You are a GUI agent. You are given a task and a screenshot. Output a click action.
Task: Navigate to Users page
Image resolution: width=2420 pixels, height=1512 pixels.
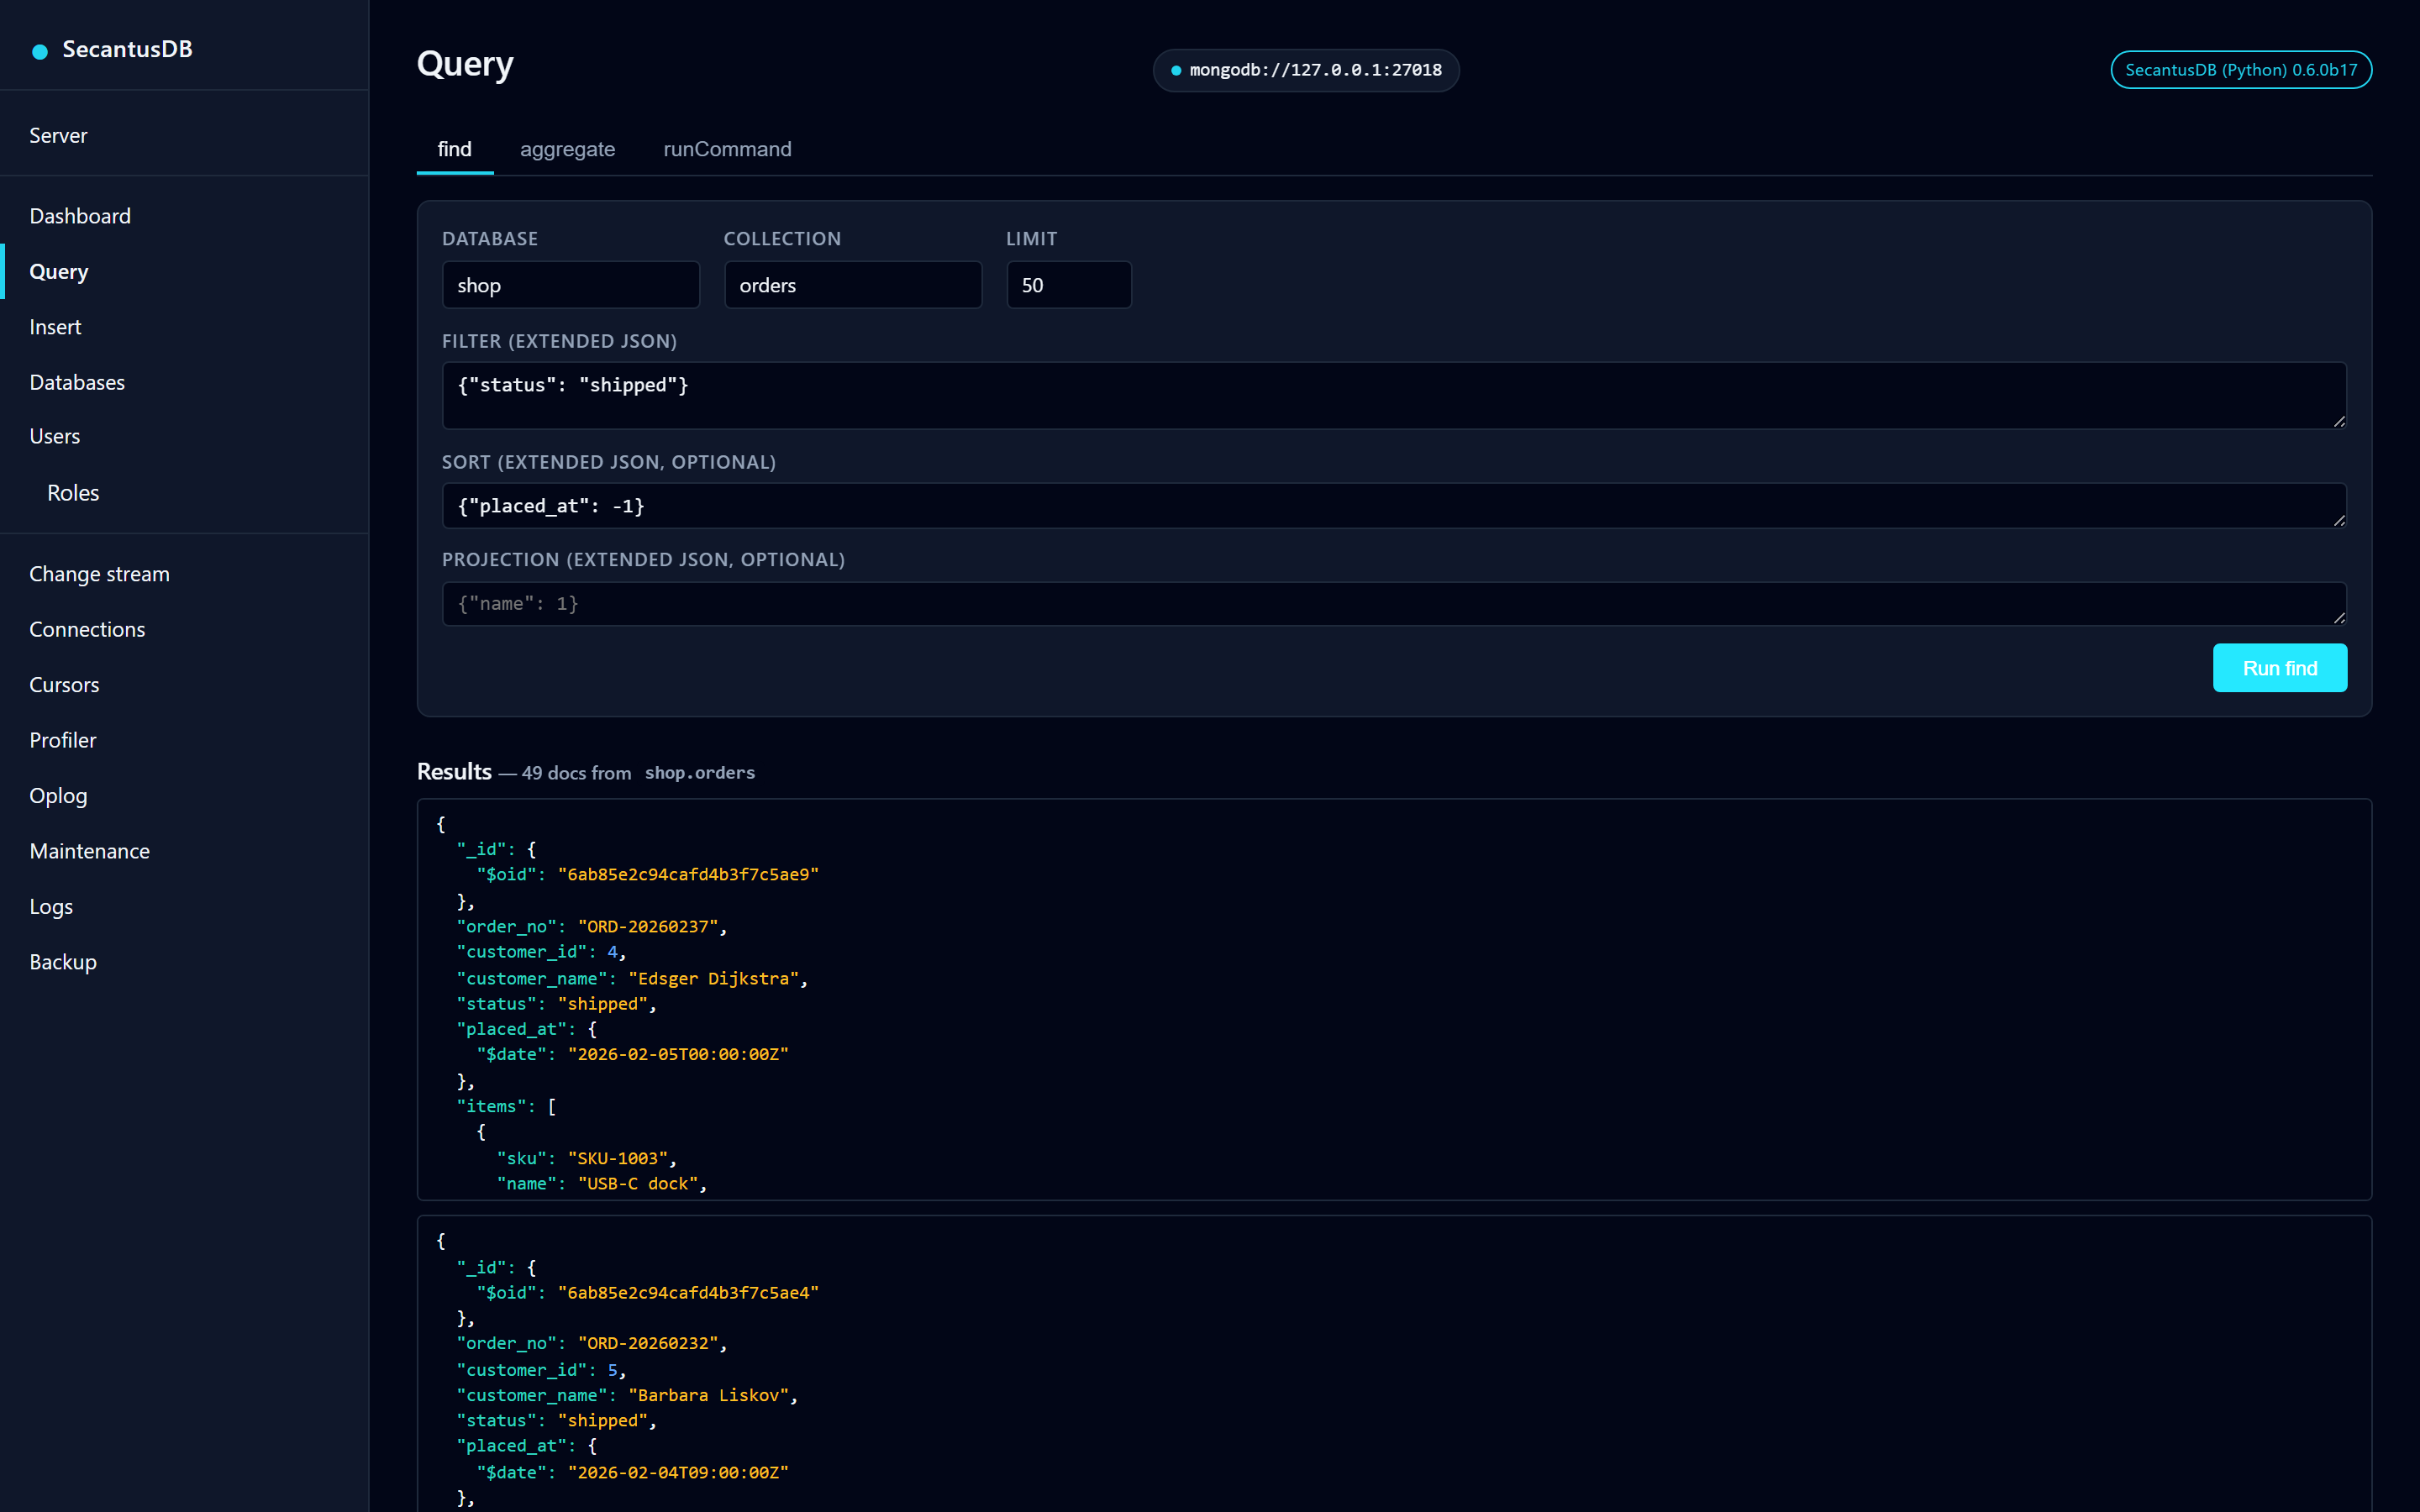55,436
